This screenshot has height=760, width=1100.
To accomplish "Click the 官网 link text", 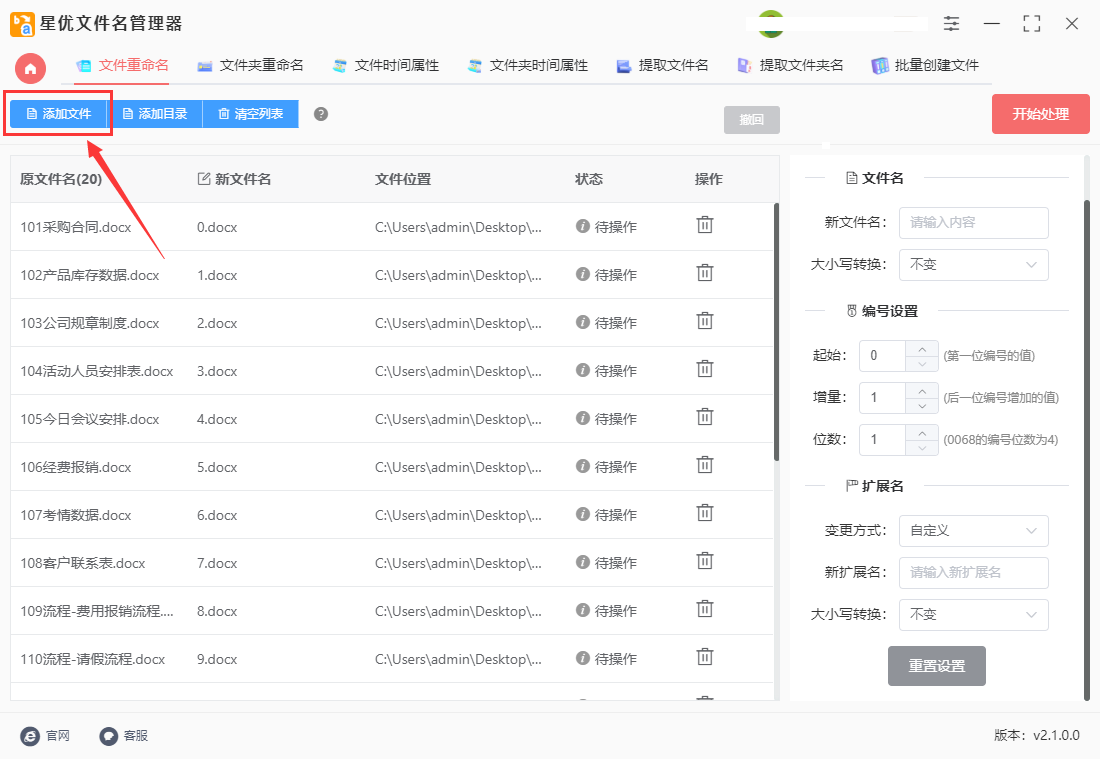I will (x=58, y=735).
